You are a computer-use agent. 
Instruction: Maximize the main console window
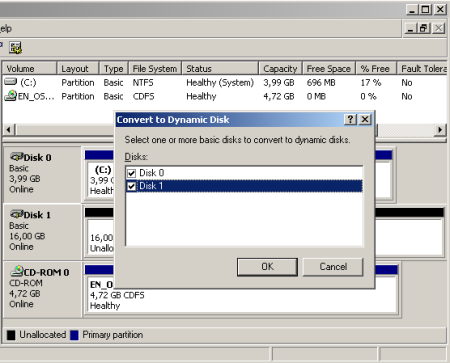426,9
